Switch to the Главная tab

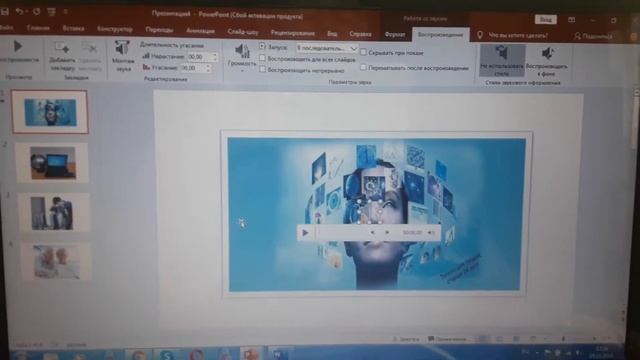(38, 28)
